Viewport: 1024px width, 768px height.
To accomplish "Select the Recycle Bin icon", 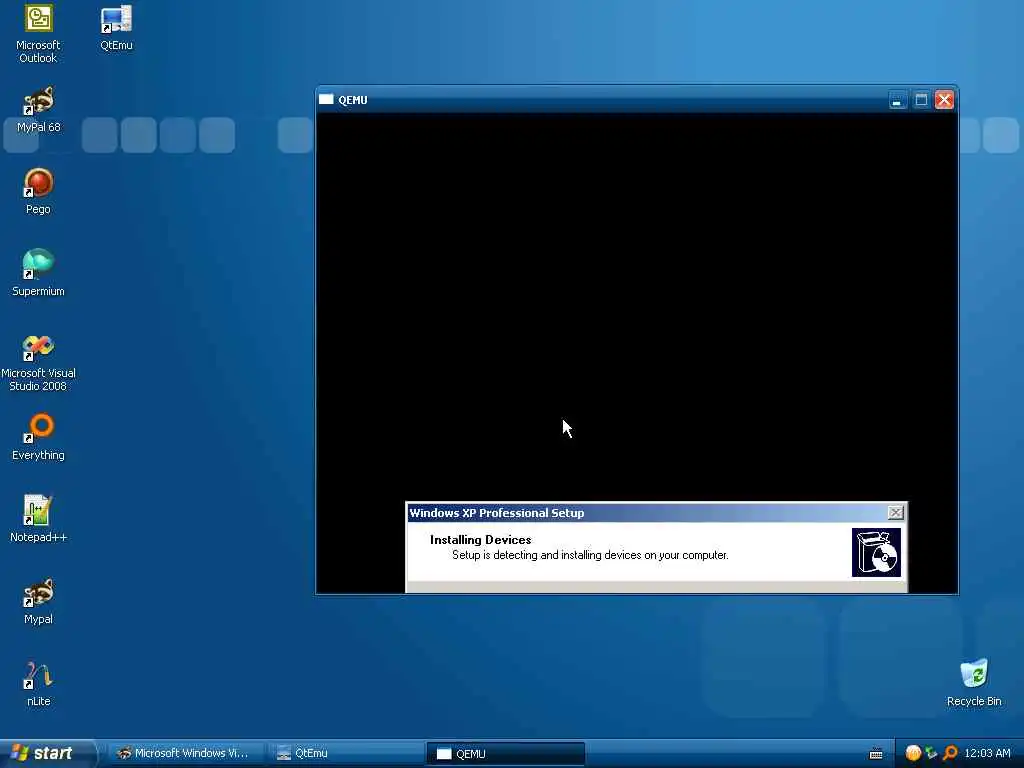I will click(974, 683).
